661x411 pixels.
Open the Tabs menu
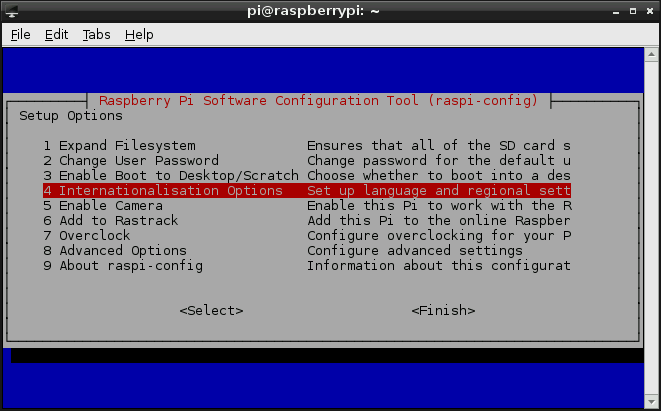click(97, 35)
